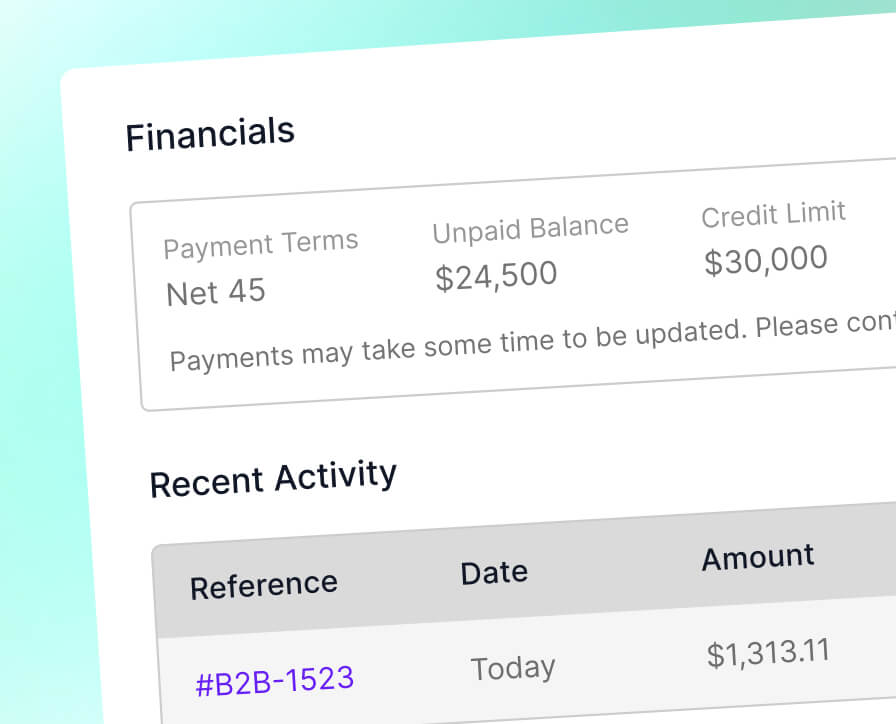This screenshot has height=724, width=896.
Task: Sort by the Date column header
Action: (x=493, y=572)
